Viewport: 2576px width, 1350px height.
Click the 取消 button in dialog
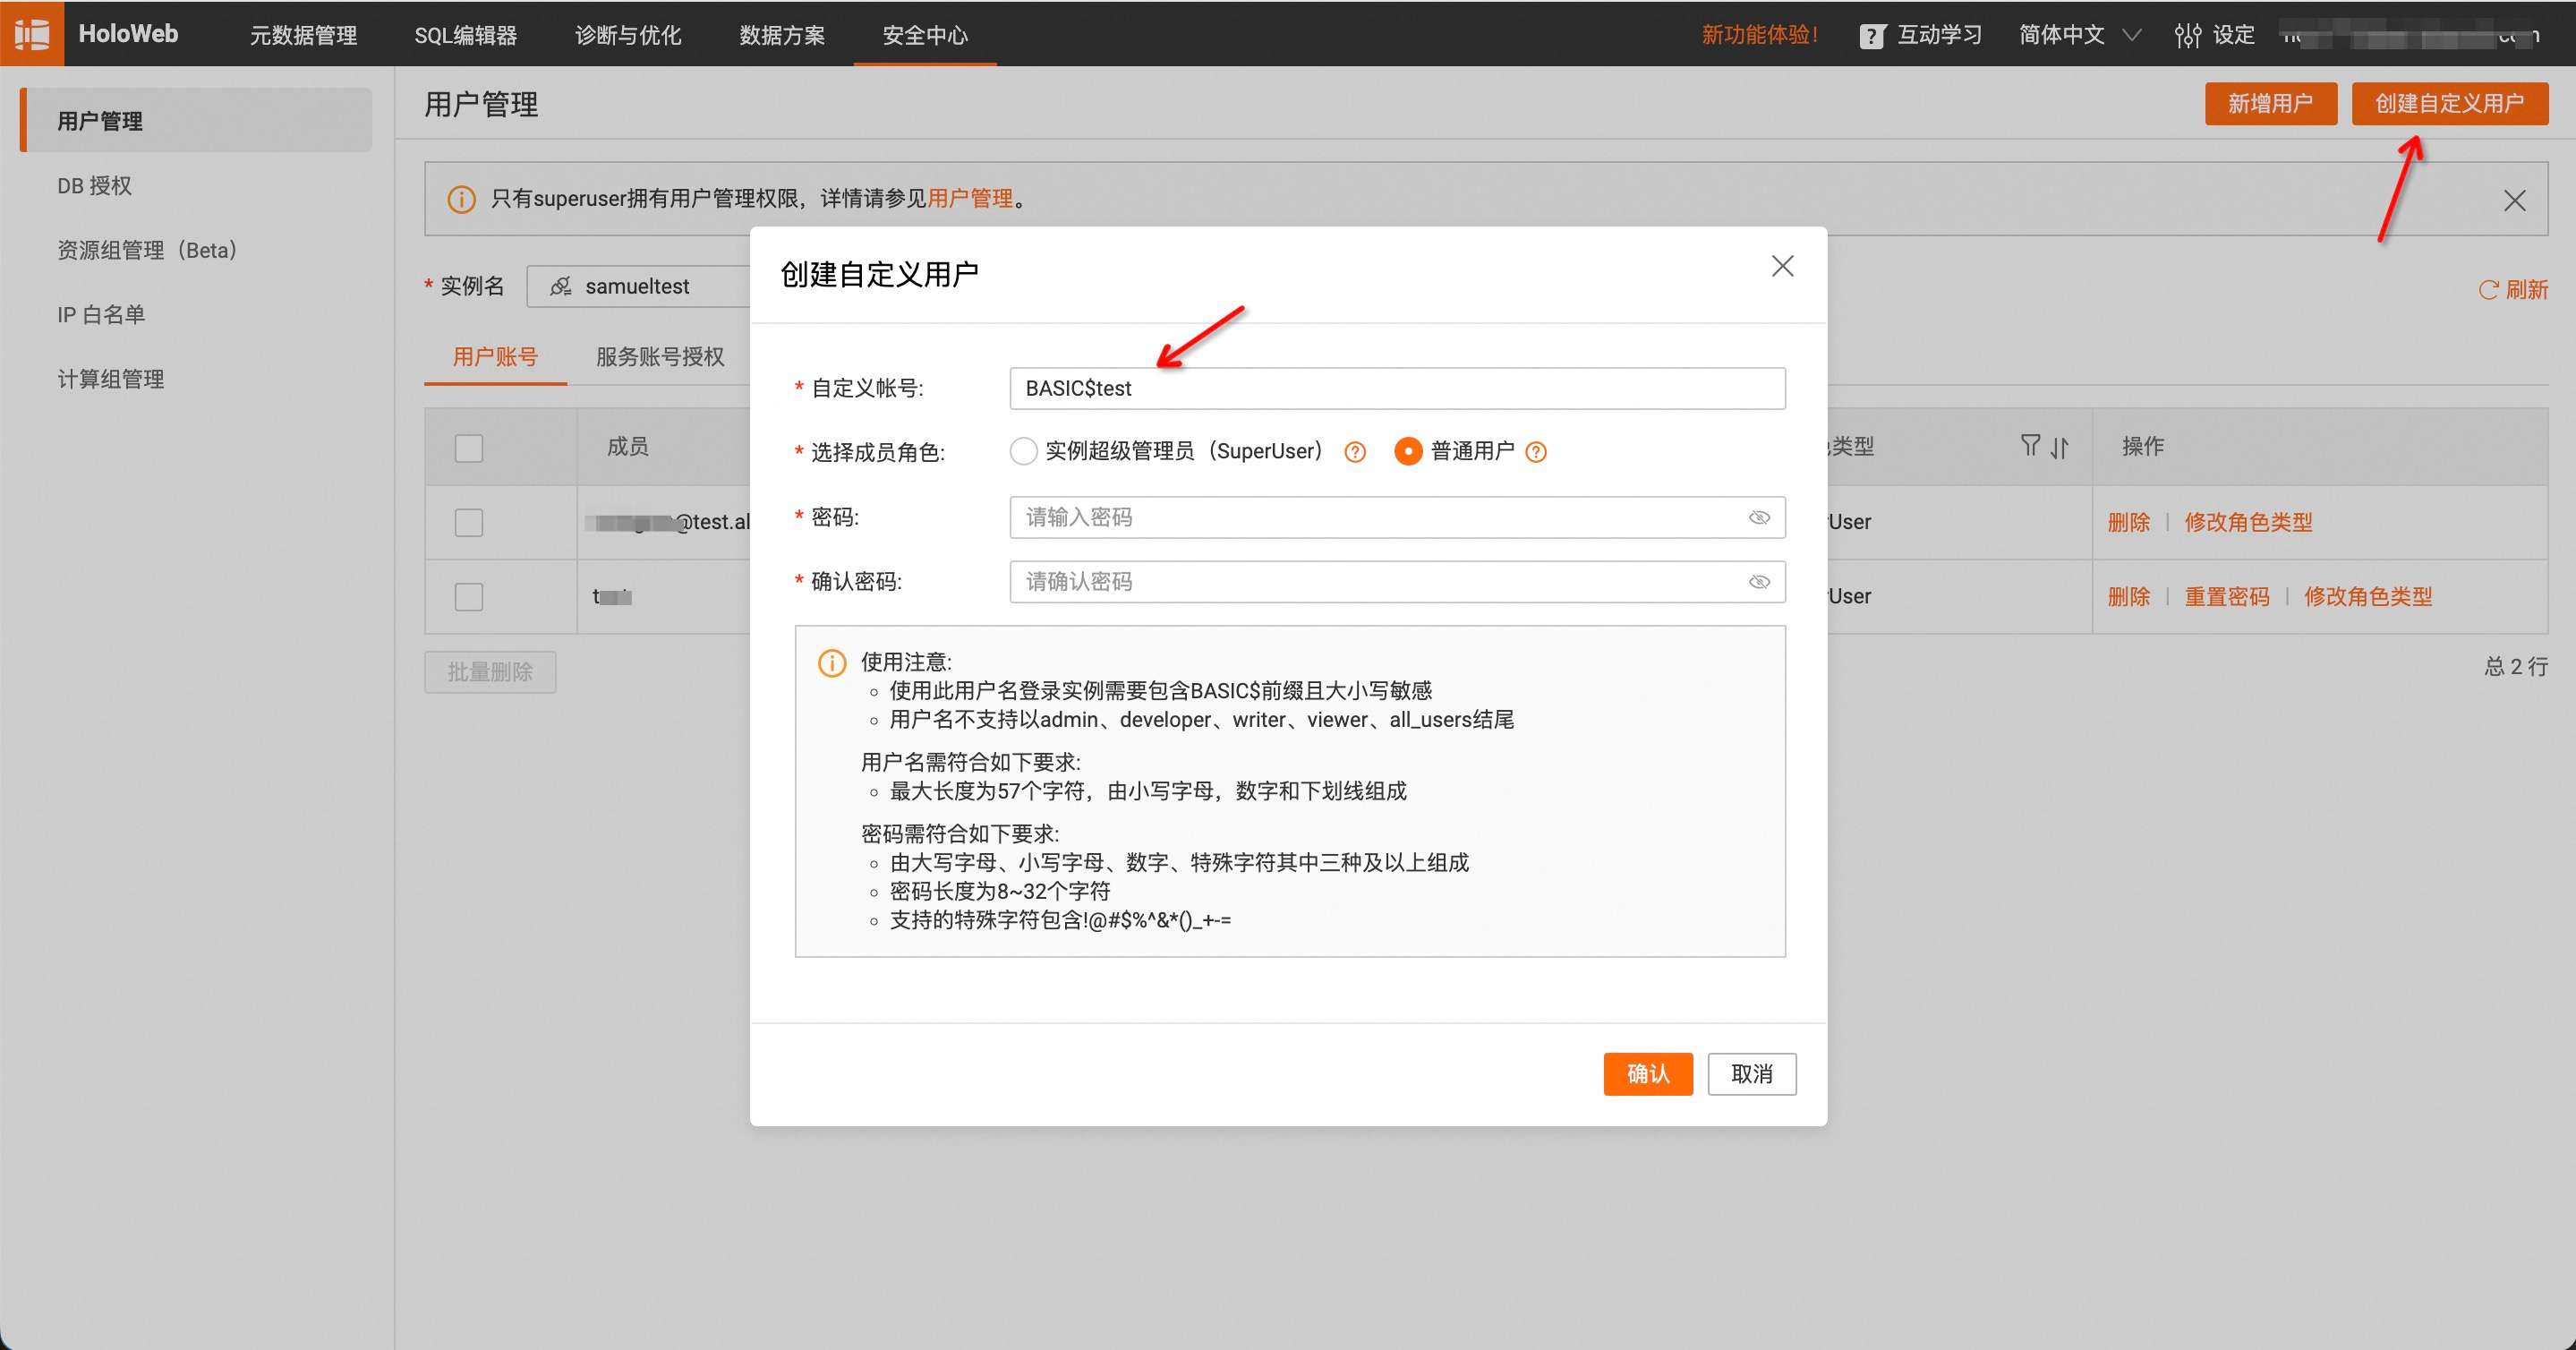[x=1752, y=1074]
